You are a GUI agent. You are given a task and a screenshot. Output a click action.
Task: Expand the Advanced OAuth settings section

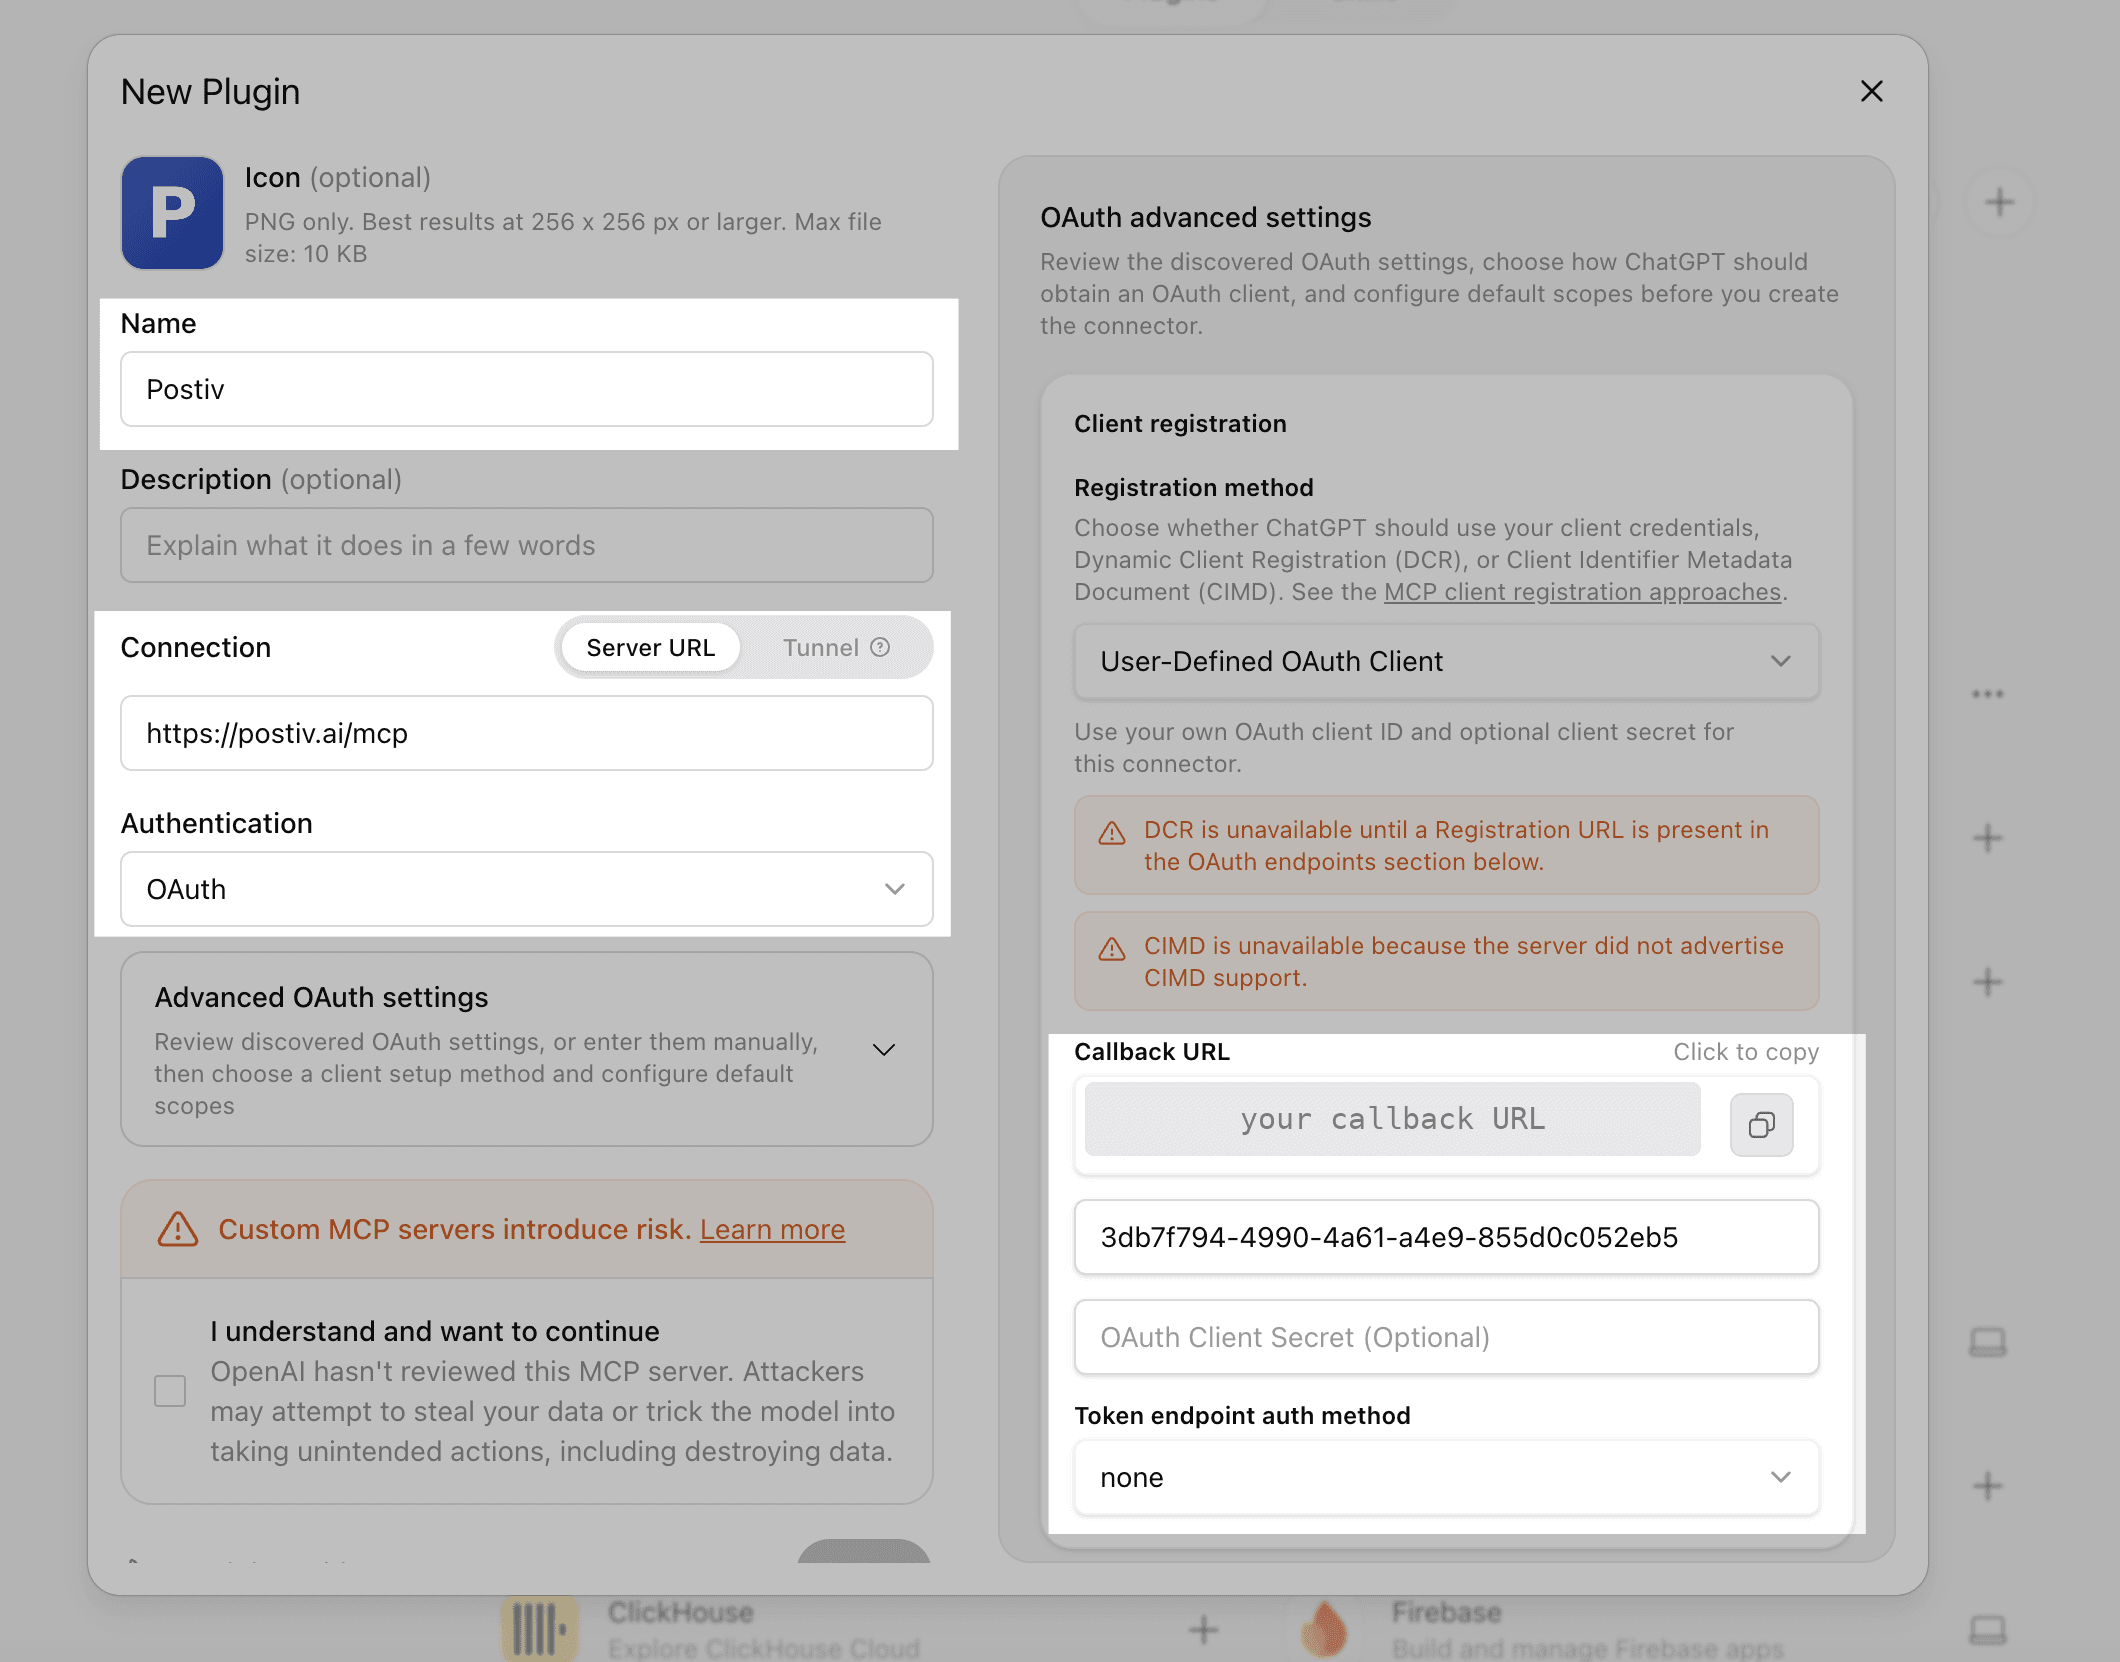[x=527, y=1049]
